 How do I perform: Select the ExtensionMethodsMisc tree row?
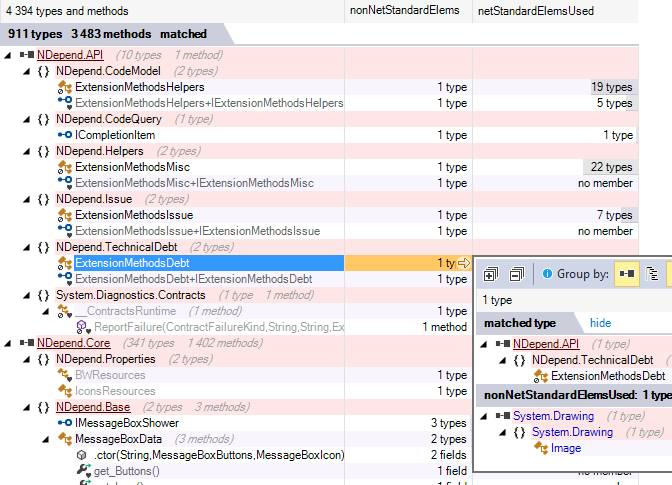(x=132, y=167)
